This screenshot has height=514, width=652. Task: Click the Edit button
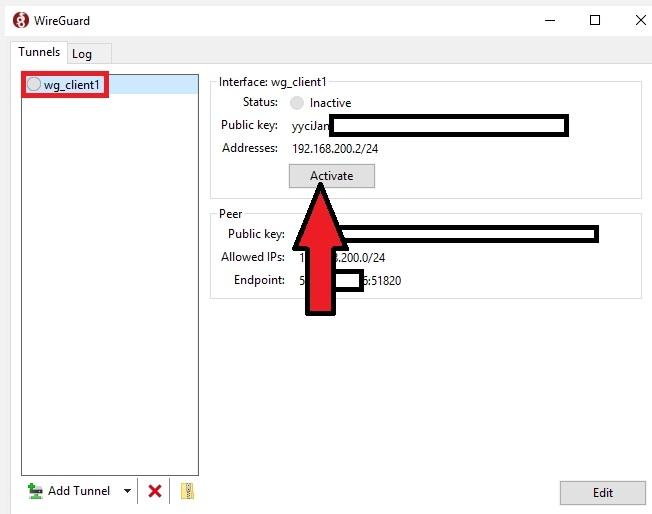point(603,493)
